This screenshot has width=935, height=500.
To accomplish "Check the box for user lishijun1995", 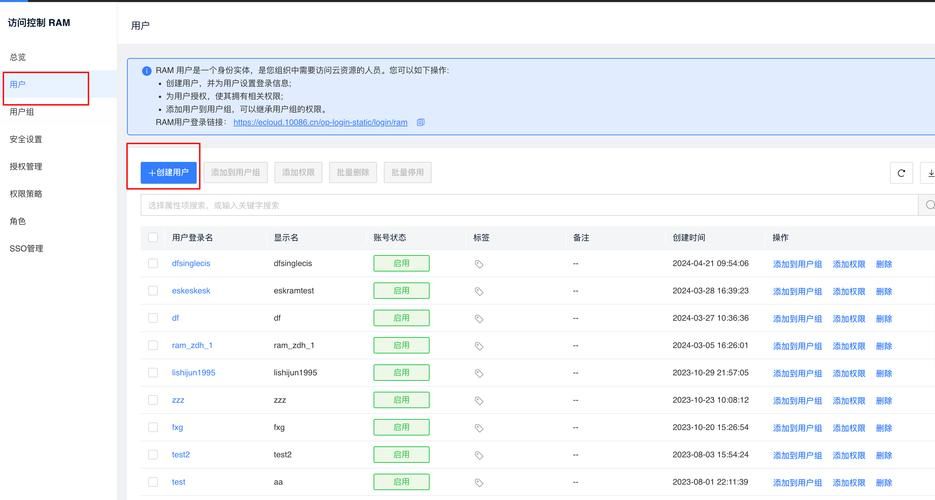I will tap(153, 372).
